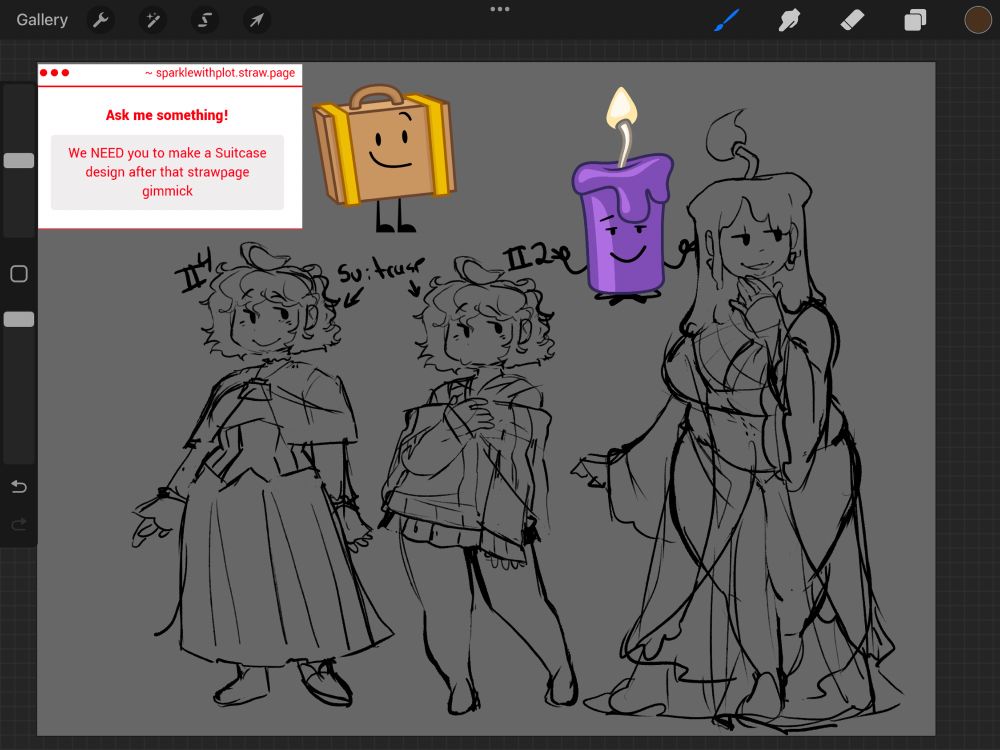Tap the three-dot menu at top center
Image resolution: width=1000 pixels, height=750 pixels.
500,9
